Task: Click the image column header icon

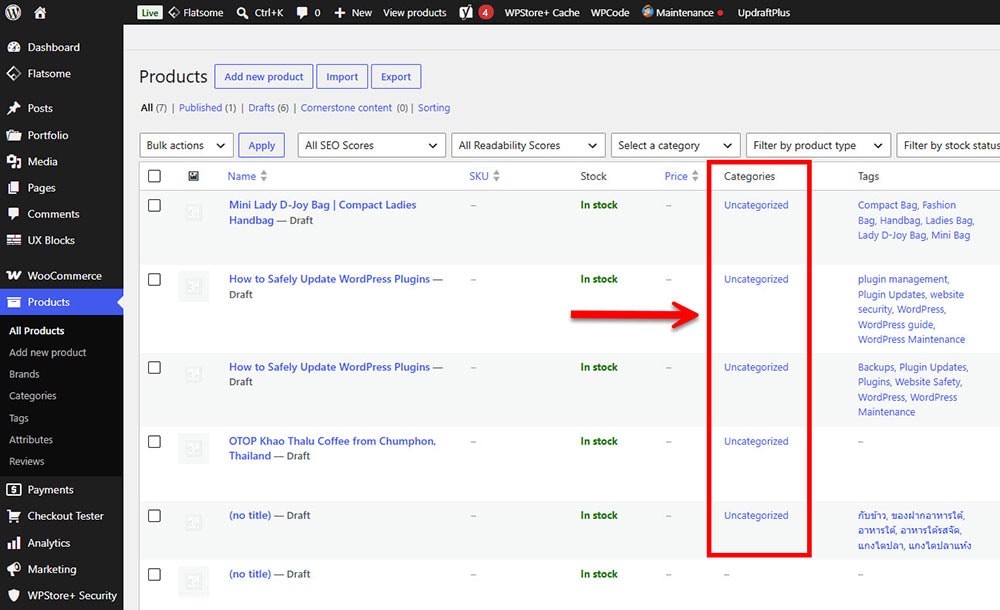Action: tap(193, 176)
